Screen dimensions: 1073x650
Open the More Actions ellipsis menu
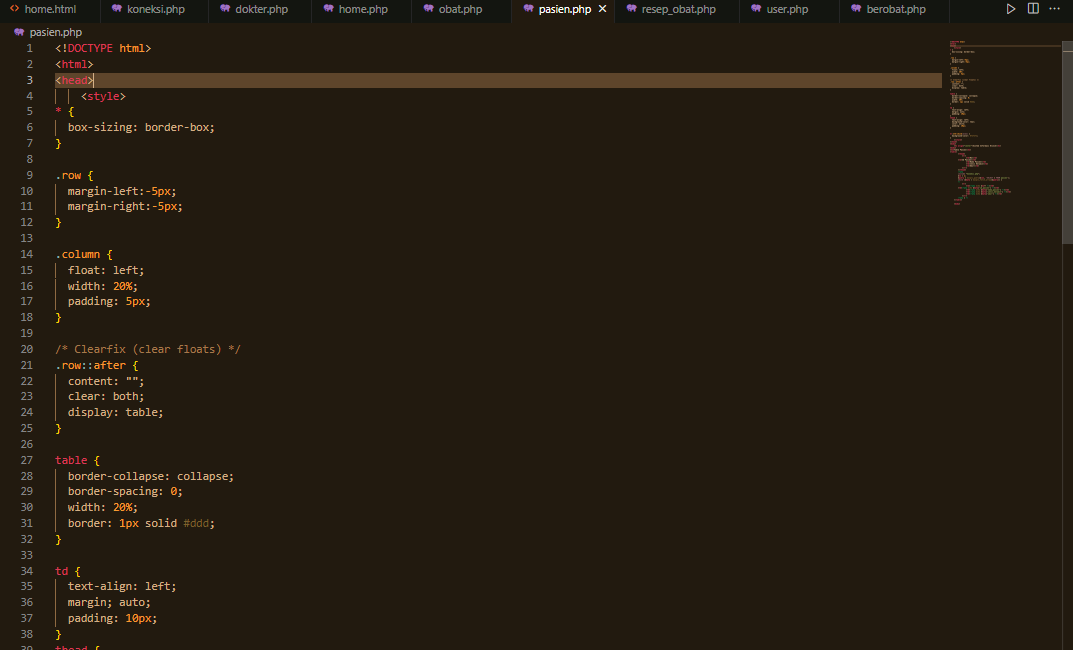(1055, 9)
